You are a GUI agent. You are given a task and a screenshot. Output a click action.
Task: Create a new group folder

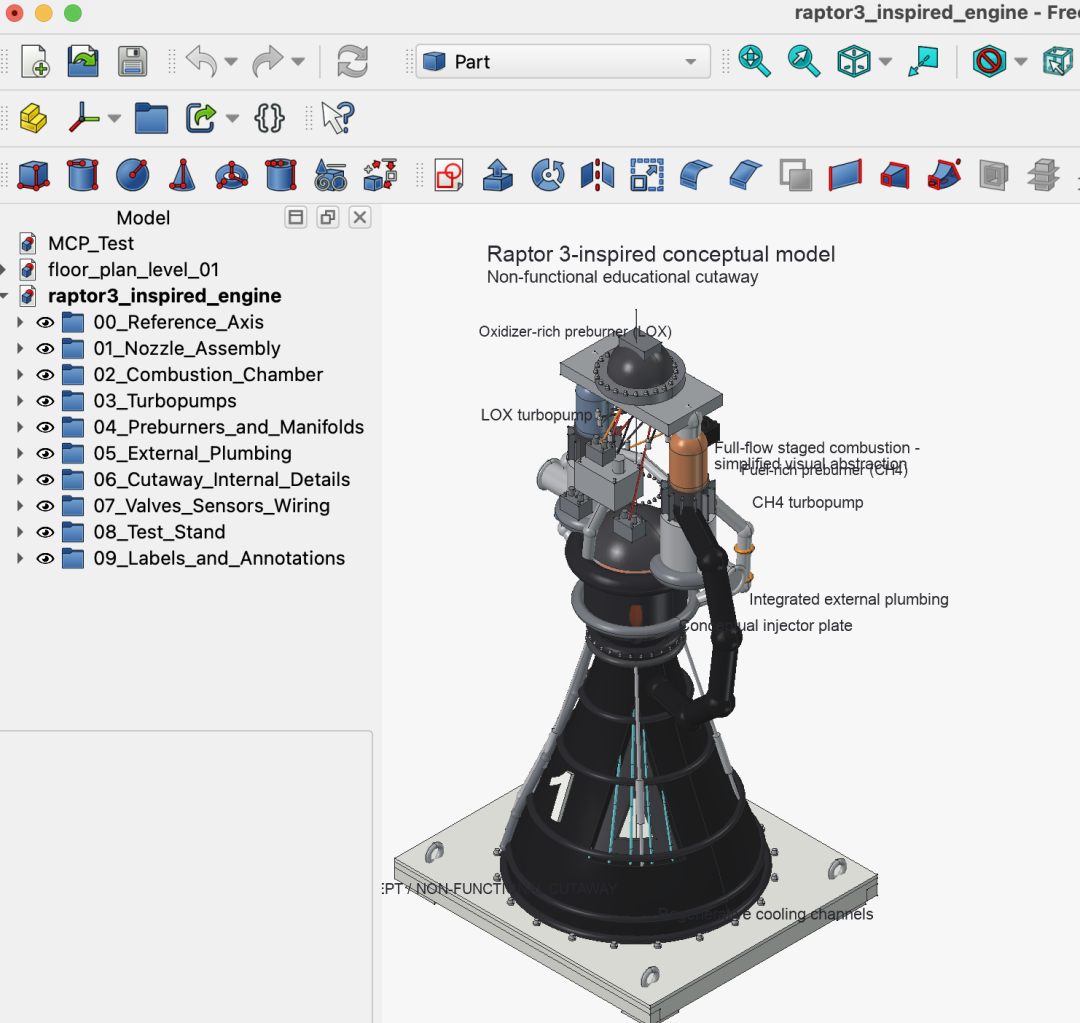(152, 118)
